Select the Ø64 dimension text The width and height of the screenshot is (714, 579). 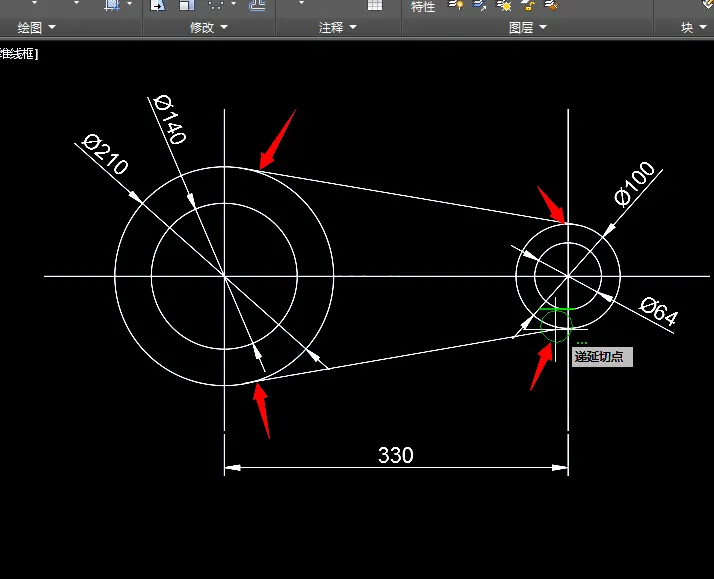(x=658, y=311)
